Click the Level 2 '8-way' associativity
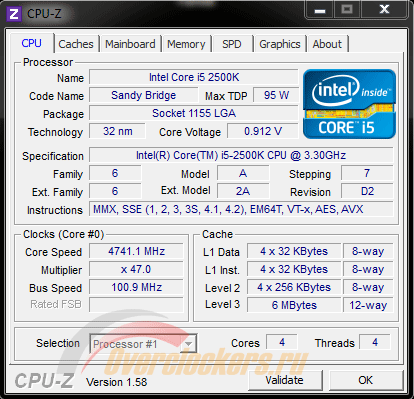 (x=368, y=287)
